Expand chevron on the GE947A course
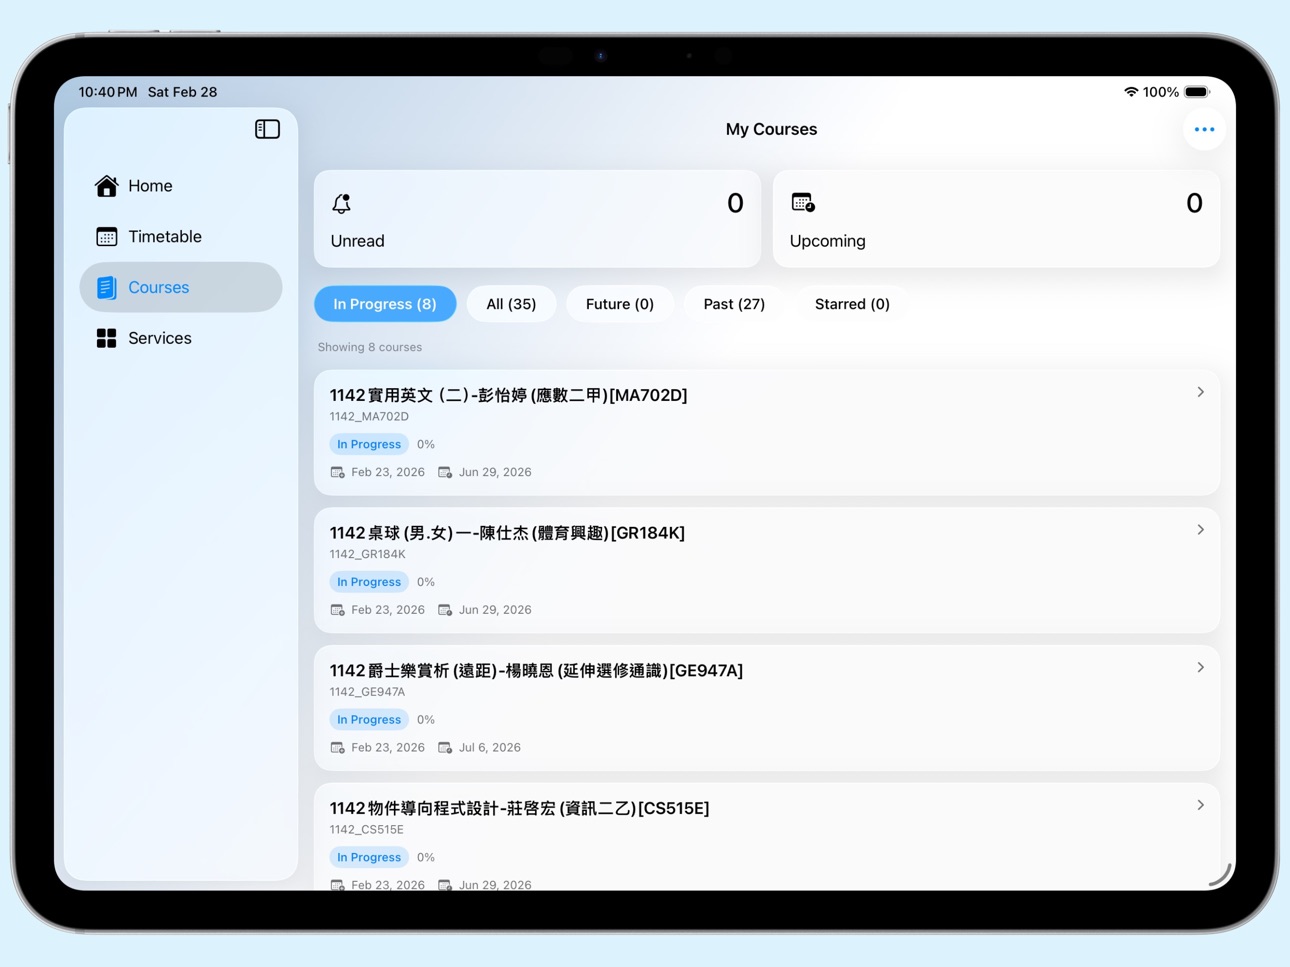 pos(1200,667)
